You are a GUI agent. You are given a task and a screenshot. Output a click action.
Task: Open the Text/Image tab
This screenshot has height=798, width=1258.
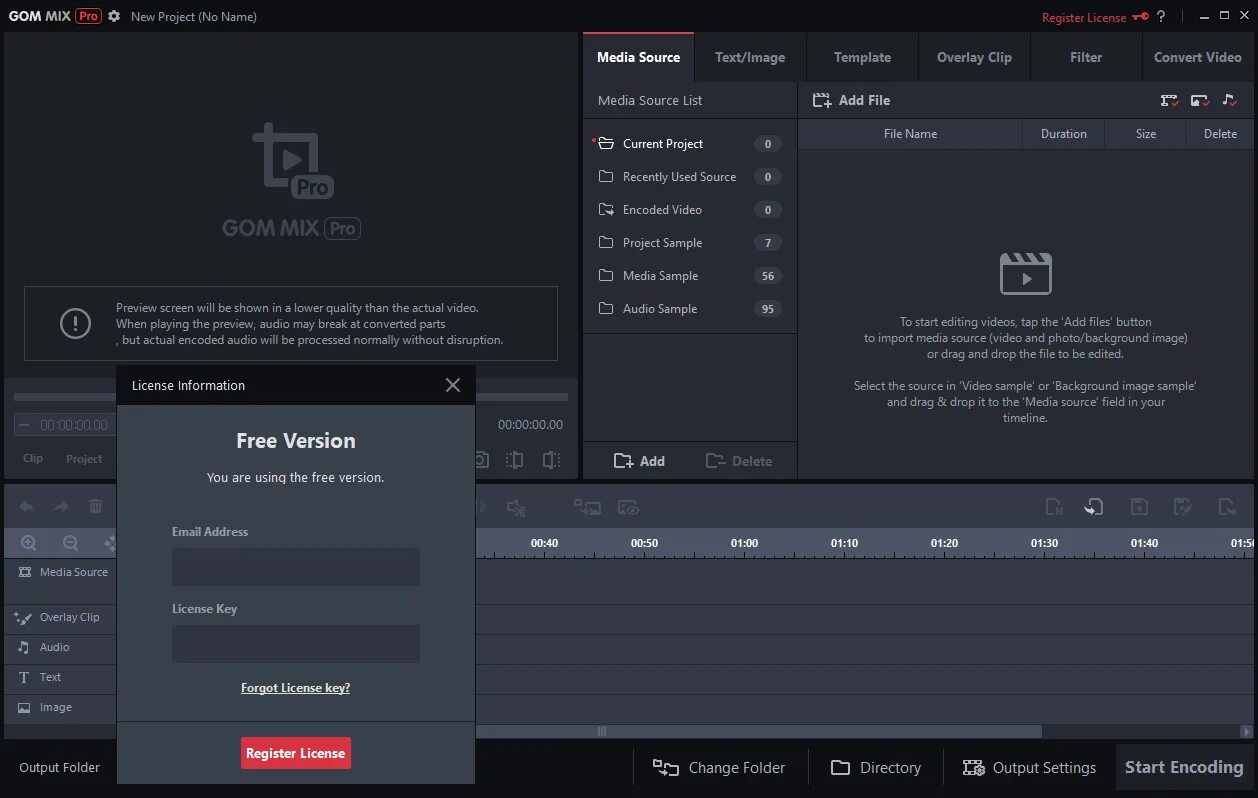[x=750, y=57]
